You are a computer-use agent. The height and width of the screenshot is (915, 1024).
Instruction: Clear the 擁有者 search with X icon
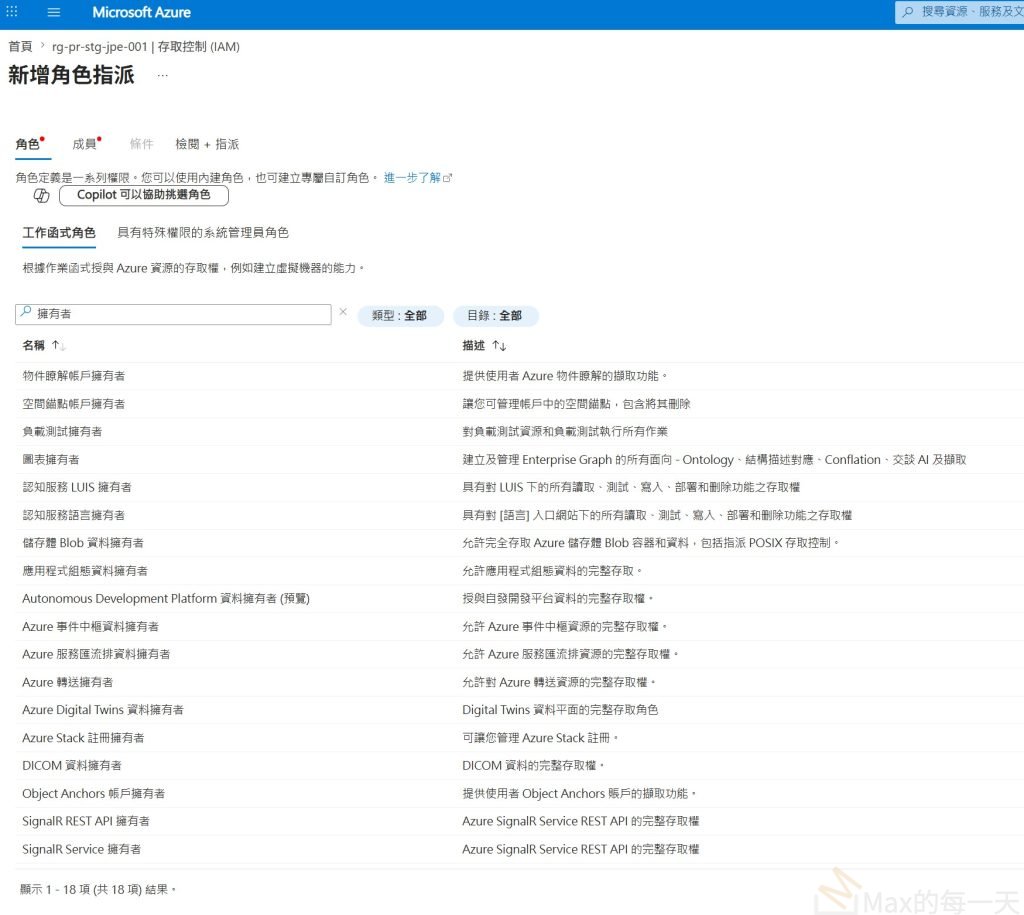pyautogui.click(x=343, y=312)
